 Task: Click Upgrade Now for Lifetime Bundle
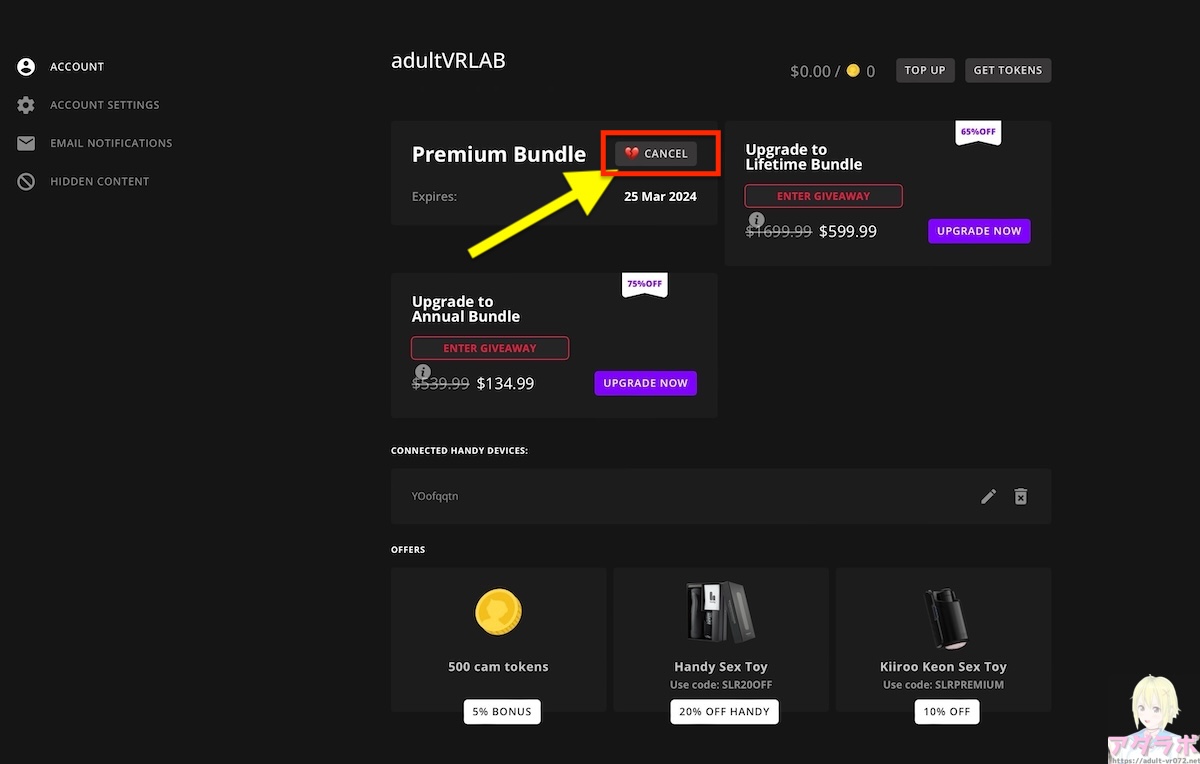pyautogui.click(x=979, y=231)
